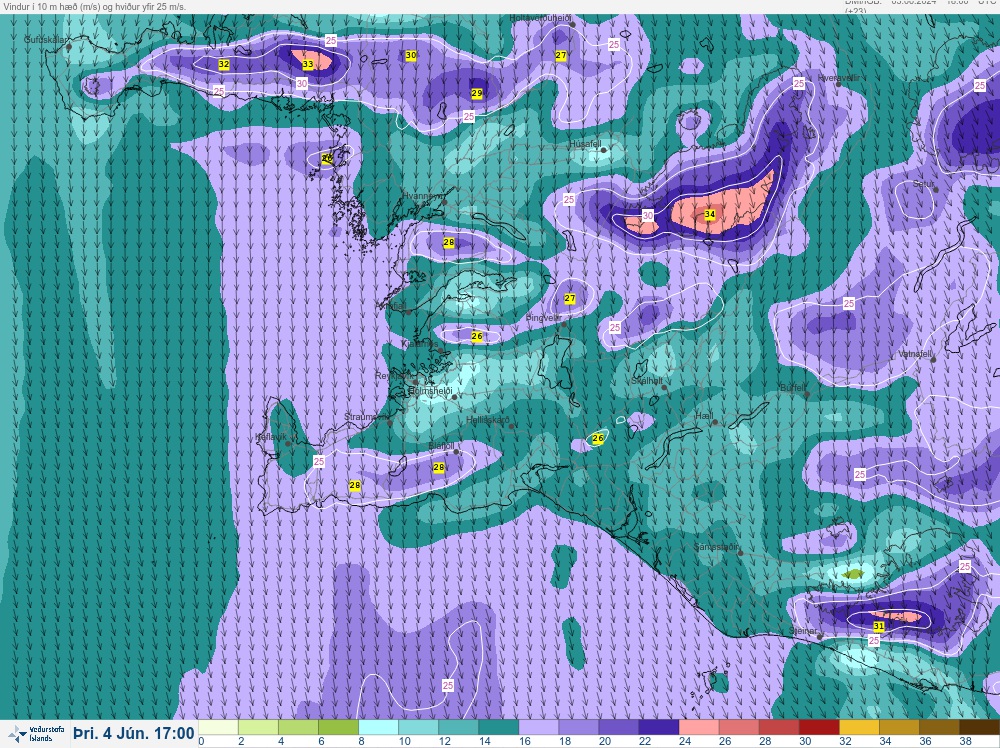Select the light cyan 8–10 m/s legend swatch
Viewport: 1000px width, 748px height.
click(x=378, y=728)
